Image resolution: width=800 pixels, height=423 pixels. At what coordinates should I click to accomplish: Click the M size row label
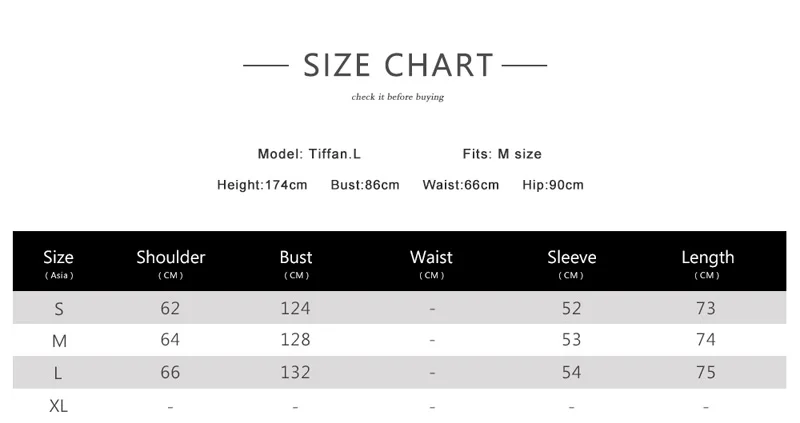(59, 341)
